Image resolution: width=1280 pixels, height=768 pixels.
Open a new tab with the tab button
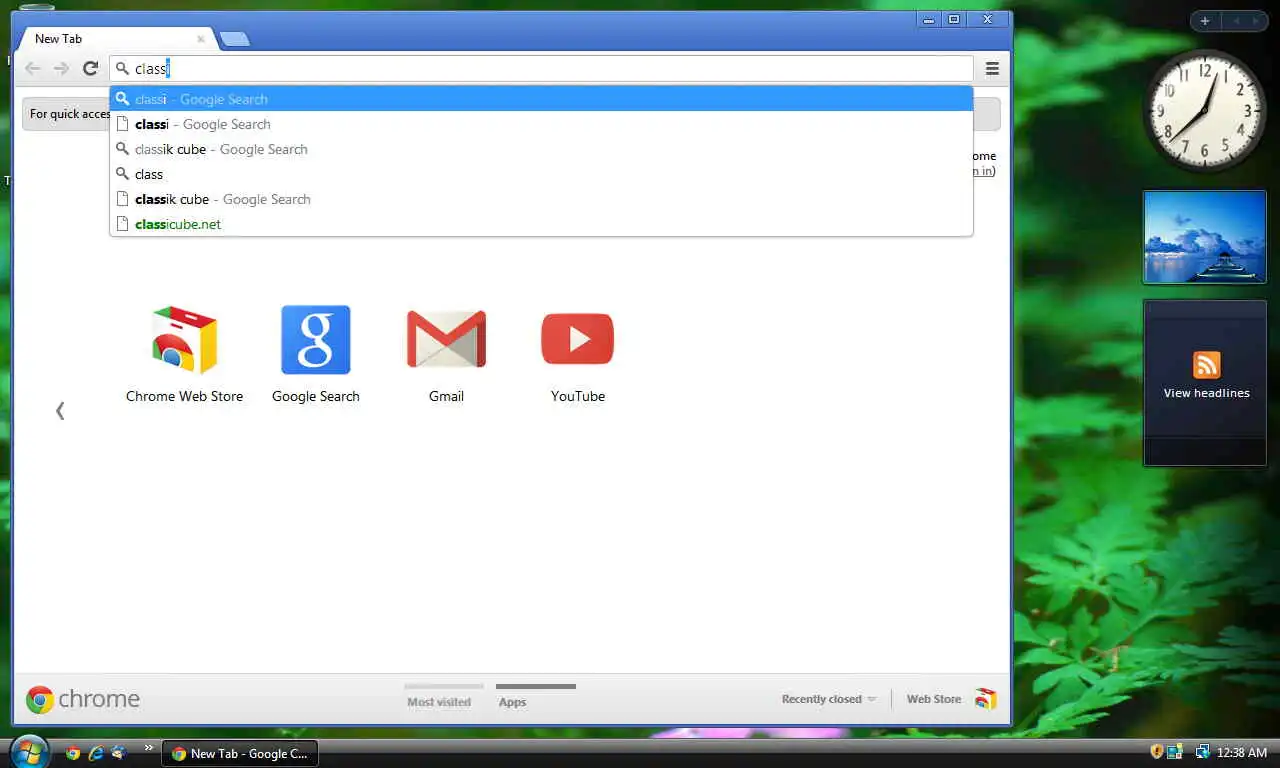234,39
